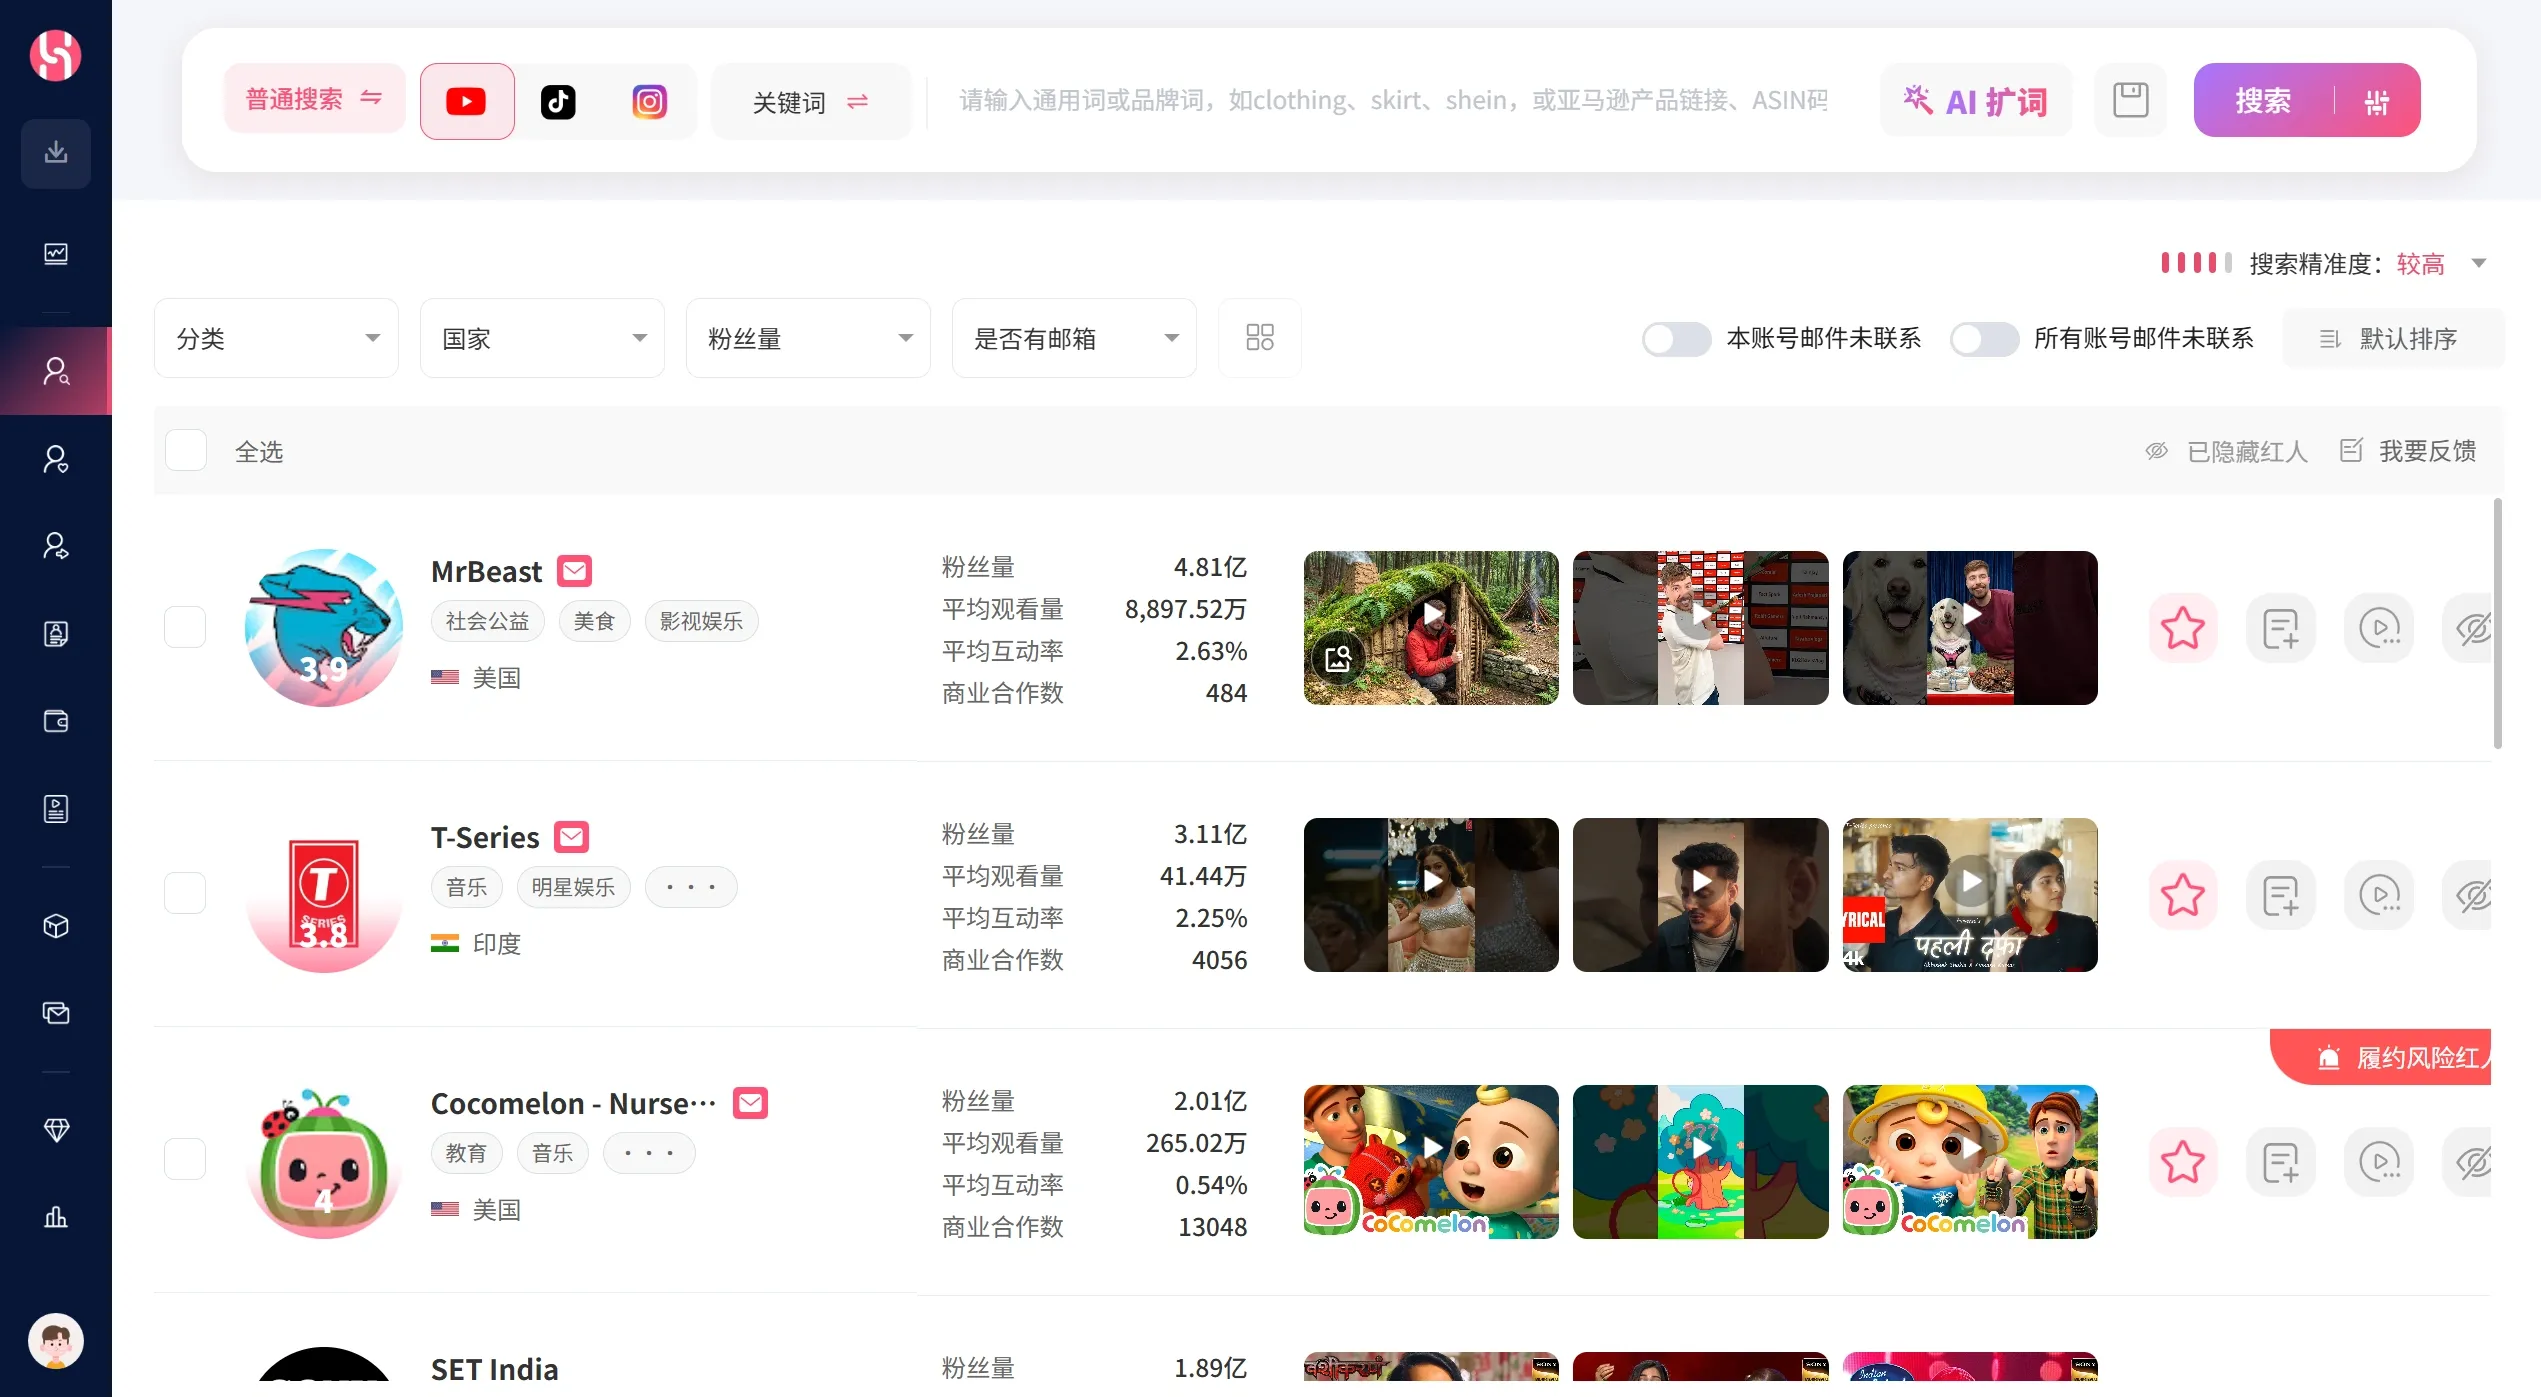
Task: Toggle 本账号邮件未联系 switch
Action: click(1677, 339)
